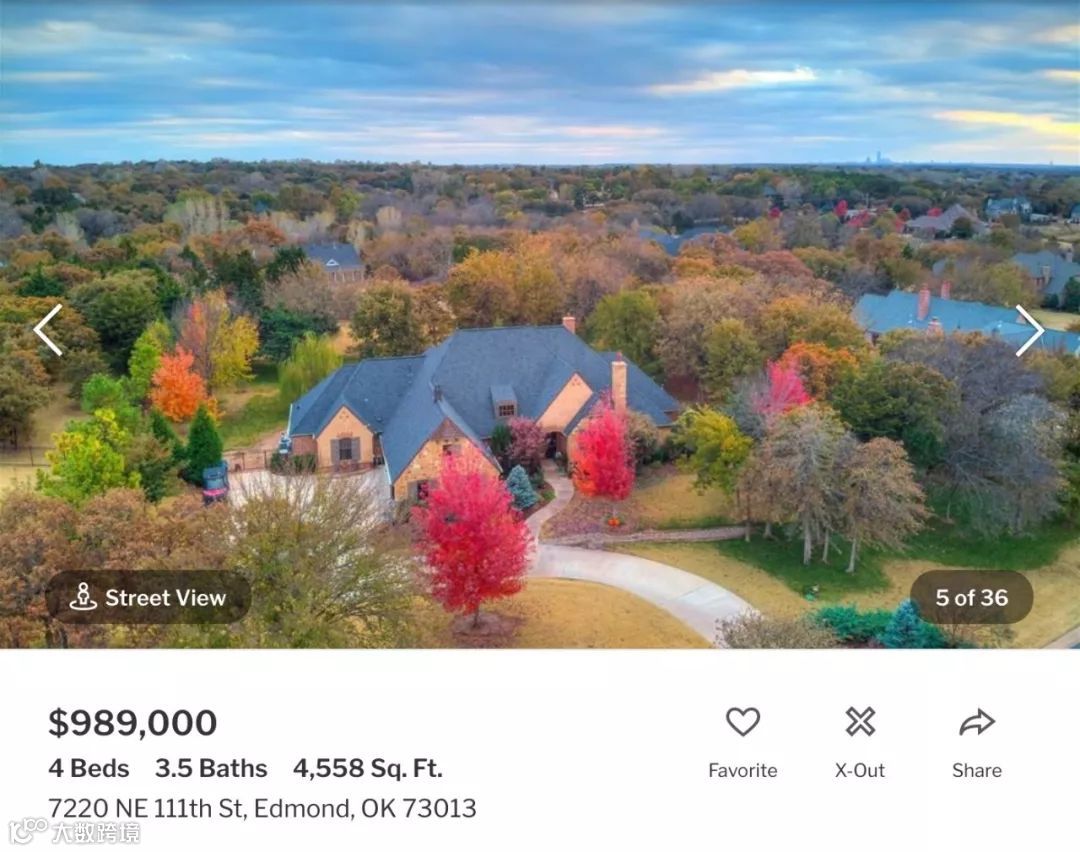
Task: Click the Favorite heart icon
Action: pos(742,722)
